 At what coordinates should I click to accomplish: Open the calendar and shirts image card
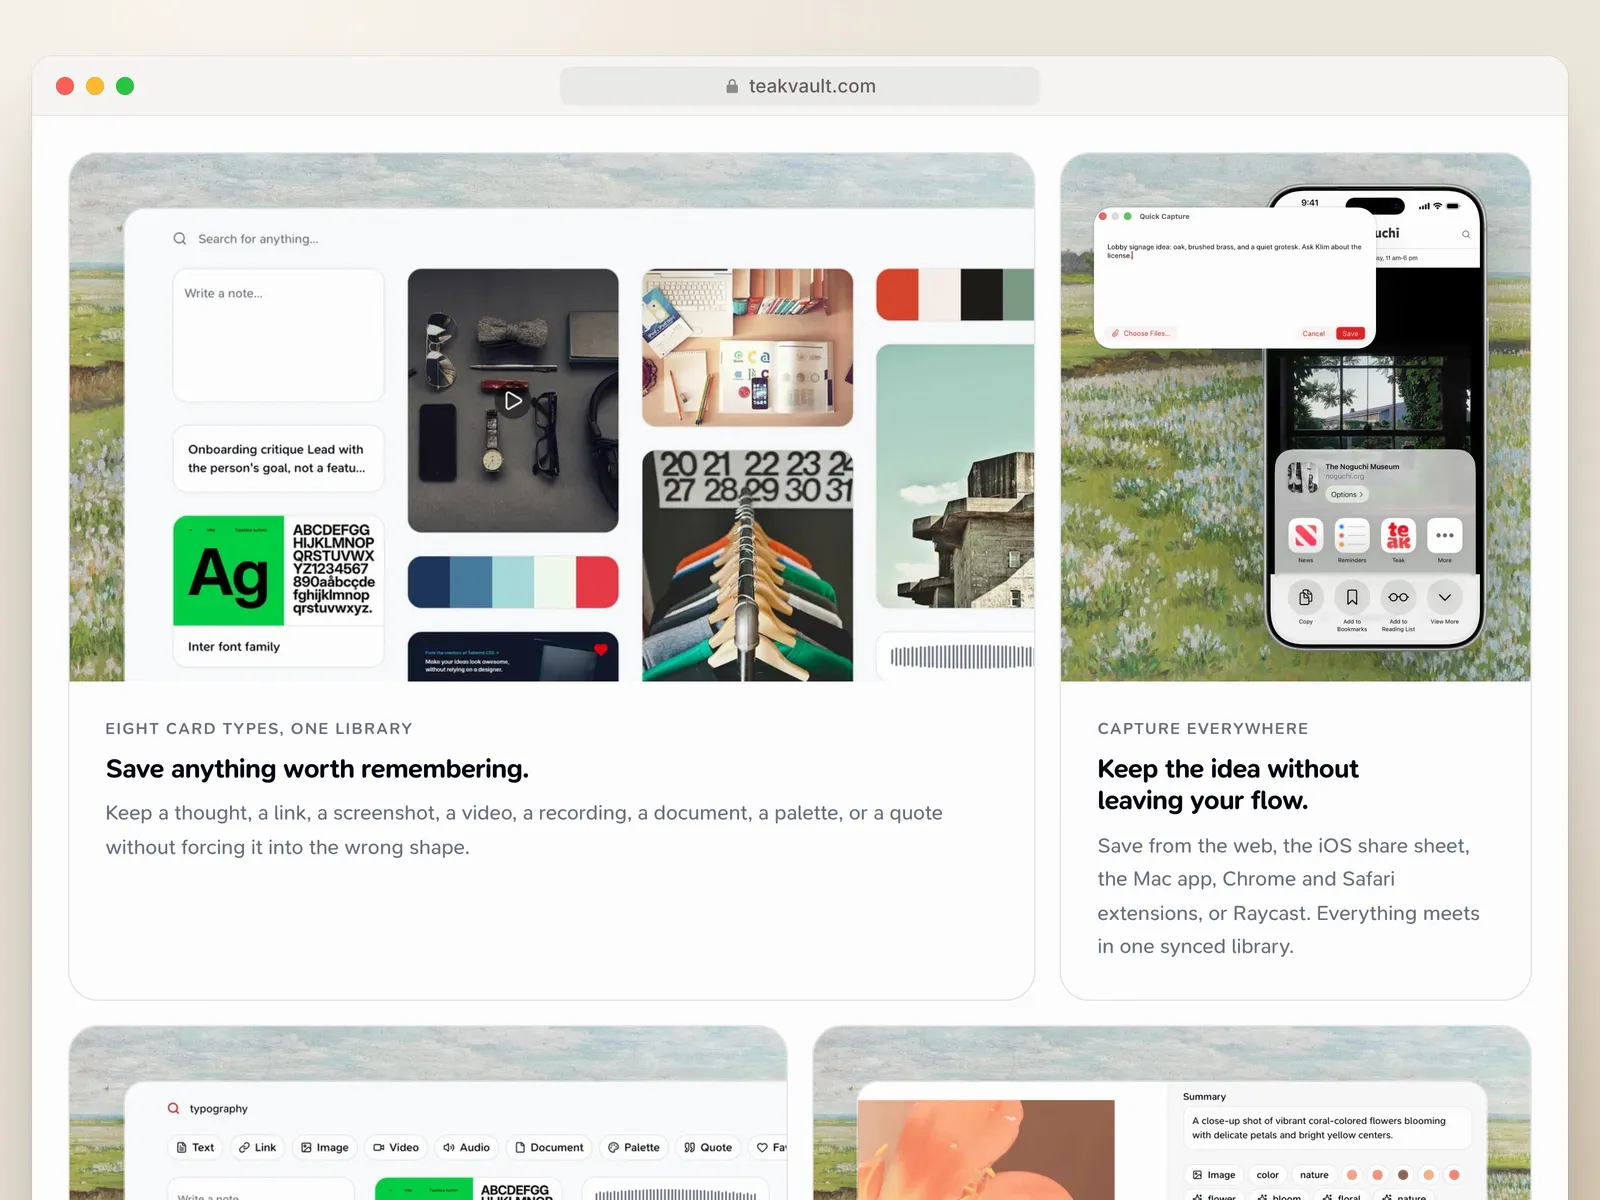tap(747, 566)
